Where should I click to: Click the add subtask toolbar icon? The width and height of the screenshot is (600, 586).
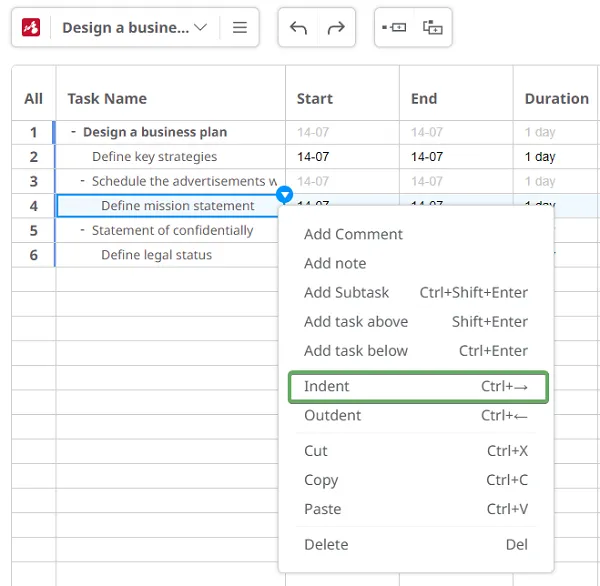click(x=432, y=28)
